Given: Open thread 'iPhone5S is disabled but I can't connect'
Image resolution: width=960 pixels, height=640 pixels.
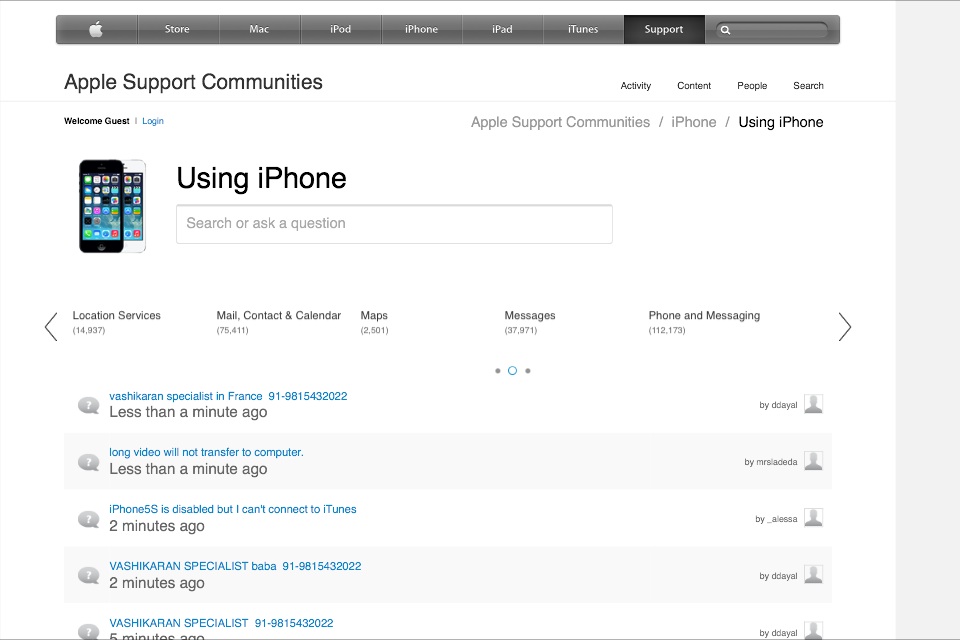Looking at the screenshot, I should [233, 510].
